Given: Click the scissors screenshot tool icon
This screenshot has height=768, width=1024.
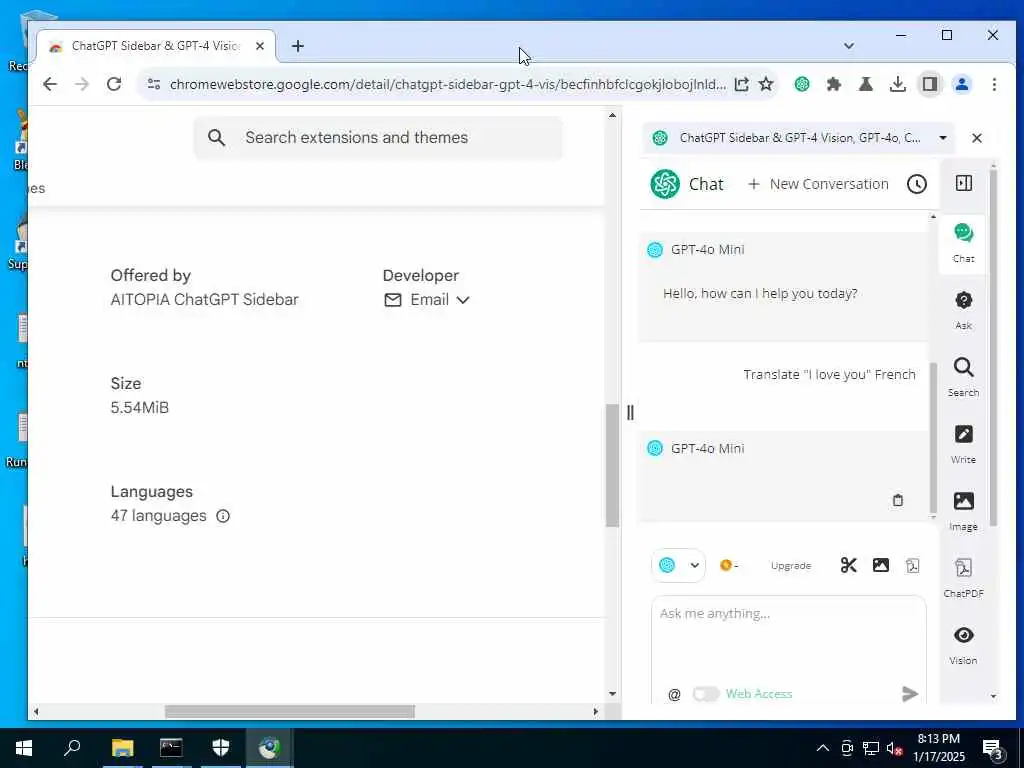Looking at the screenshot, I should tap(848, 565).
